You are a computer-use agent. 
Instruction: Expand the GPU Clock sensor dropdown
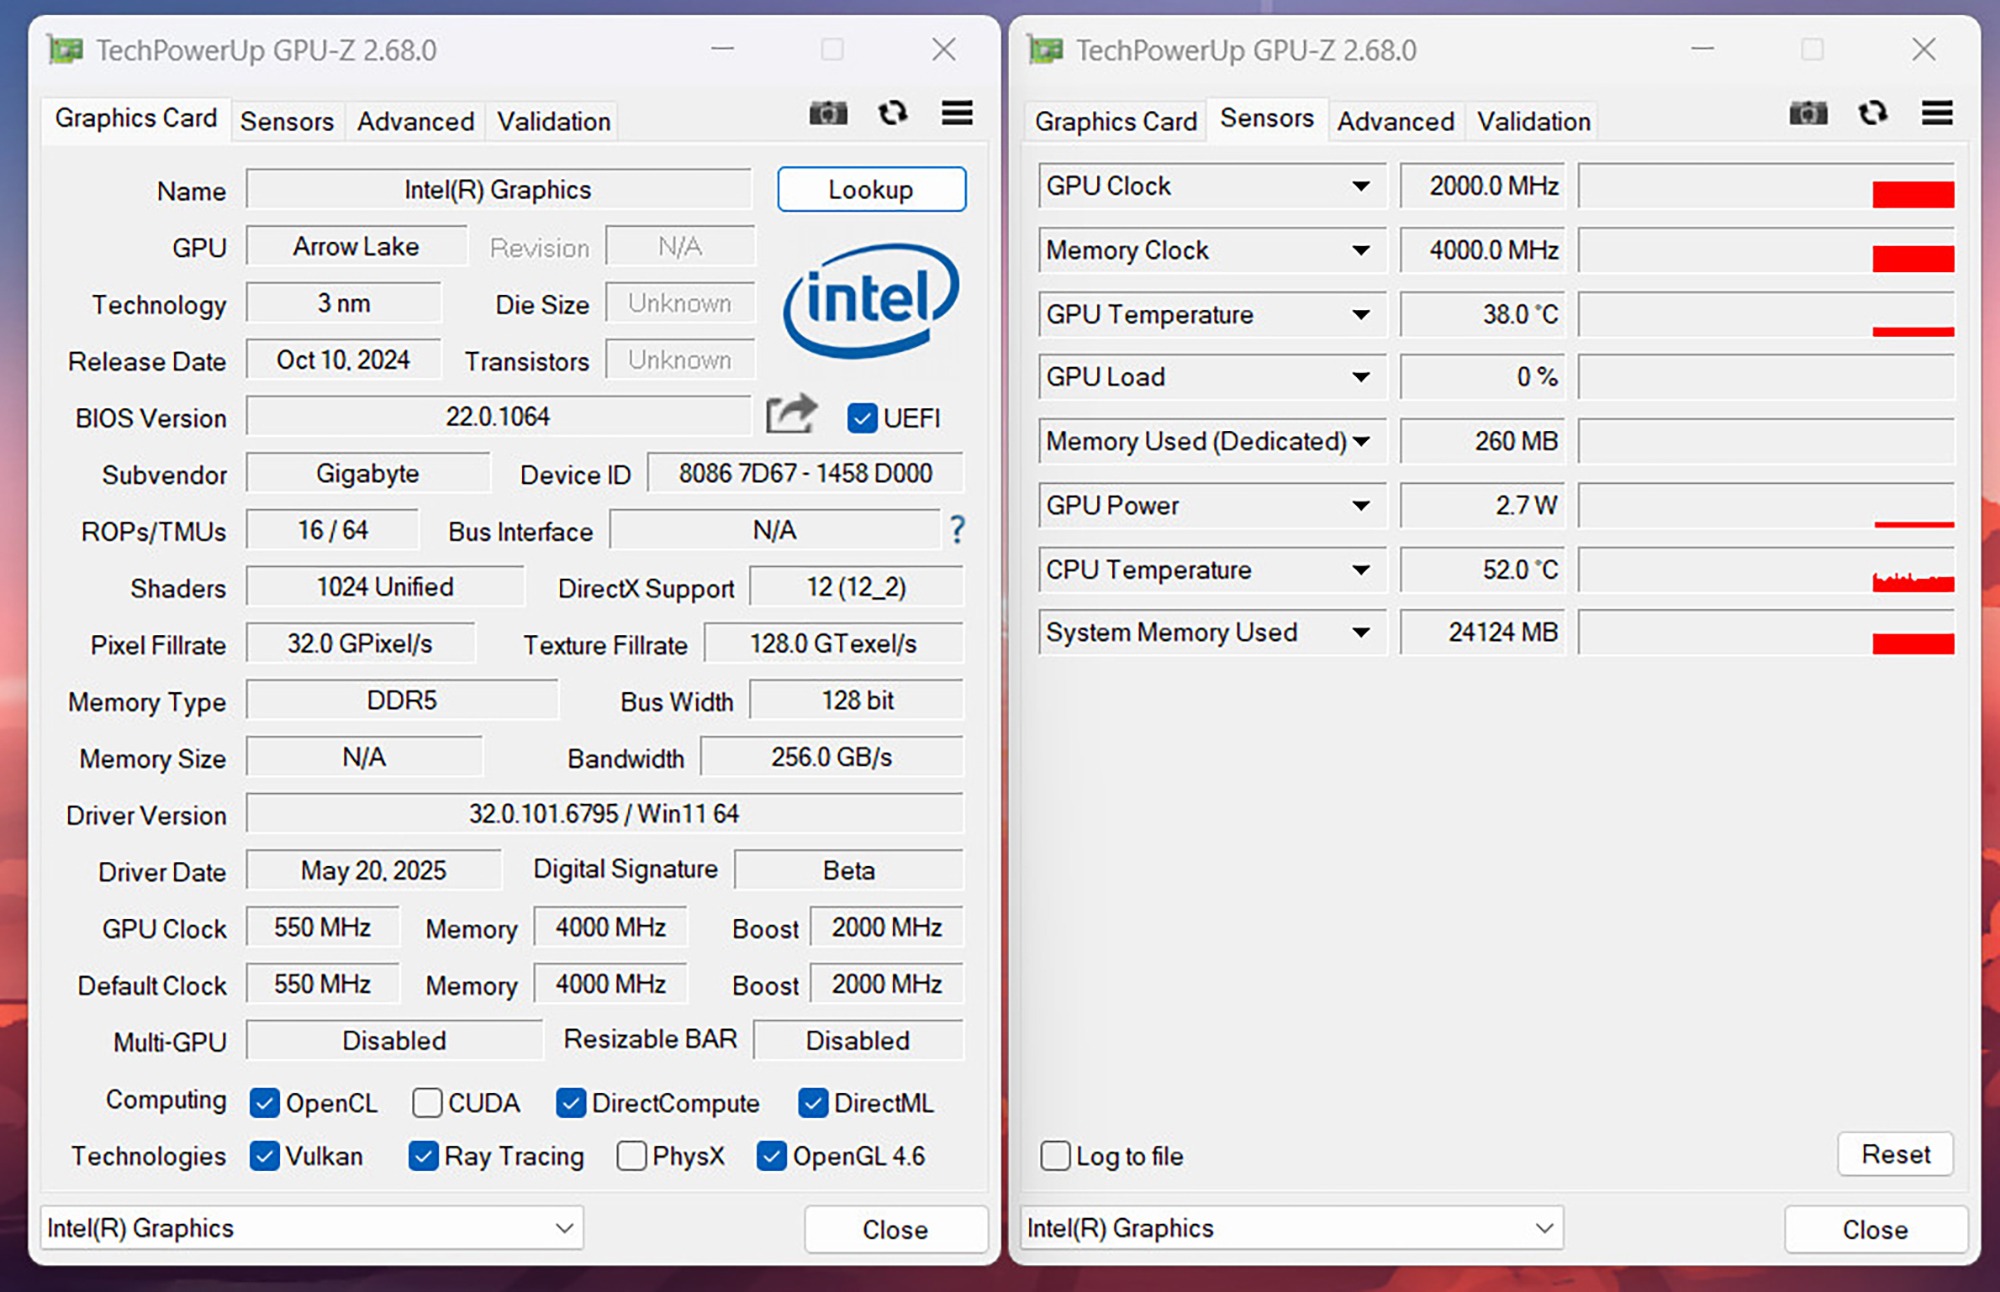tap(1360, 186)
